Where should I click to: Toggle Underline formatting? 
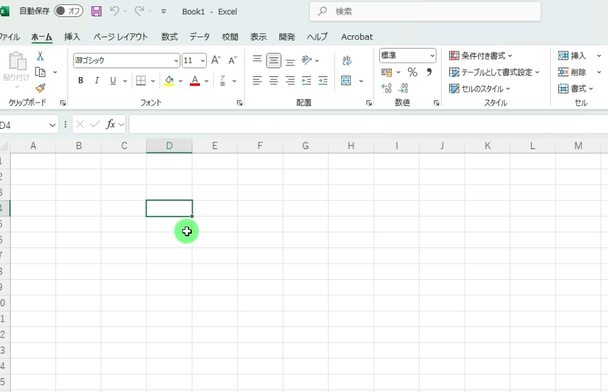pyautogui.click(x=113, y=81)
